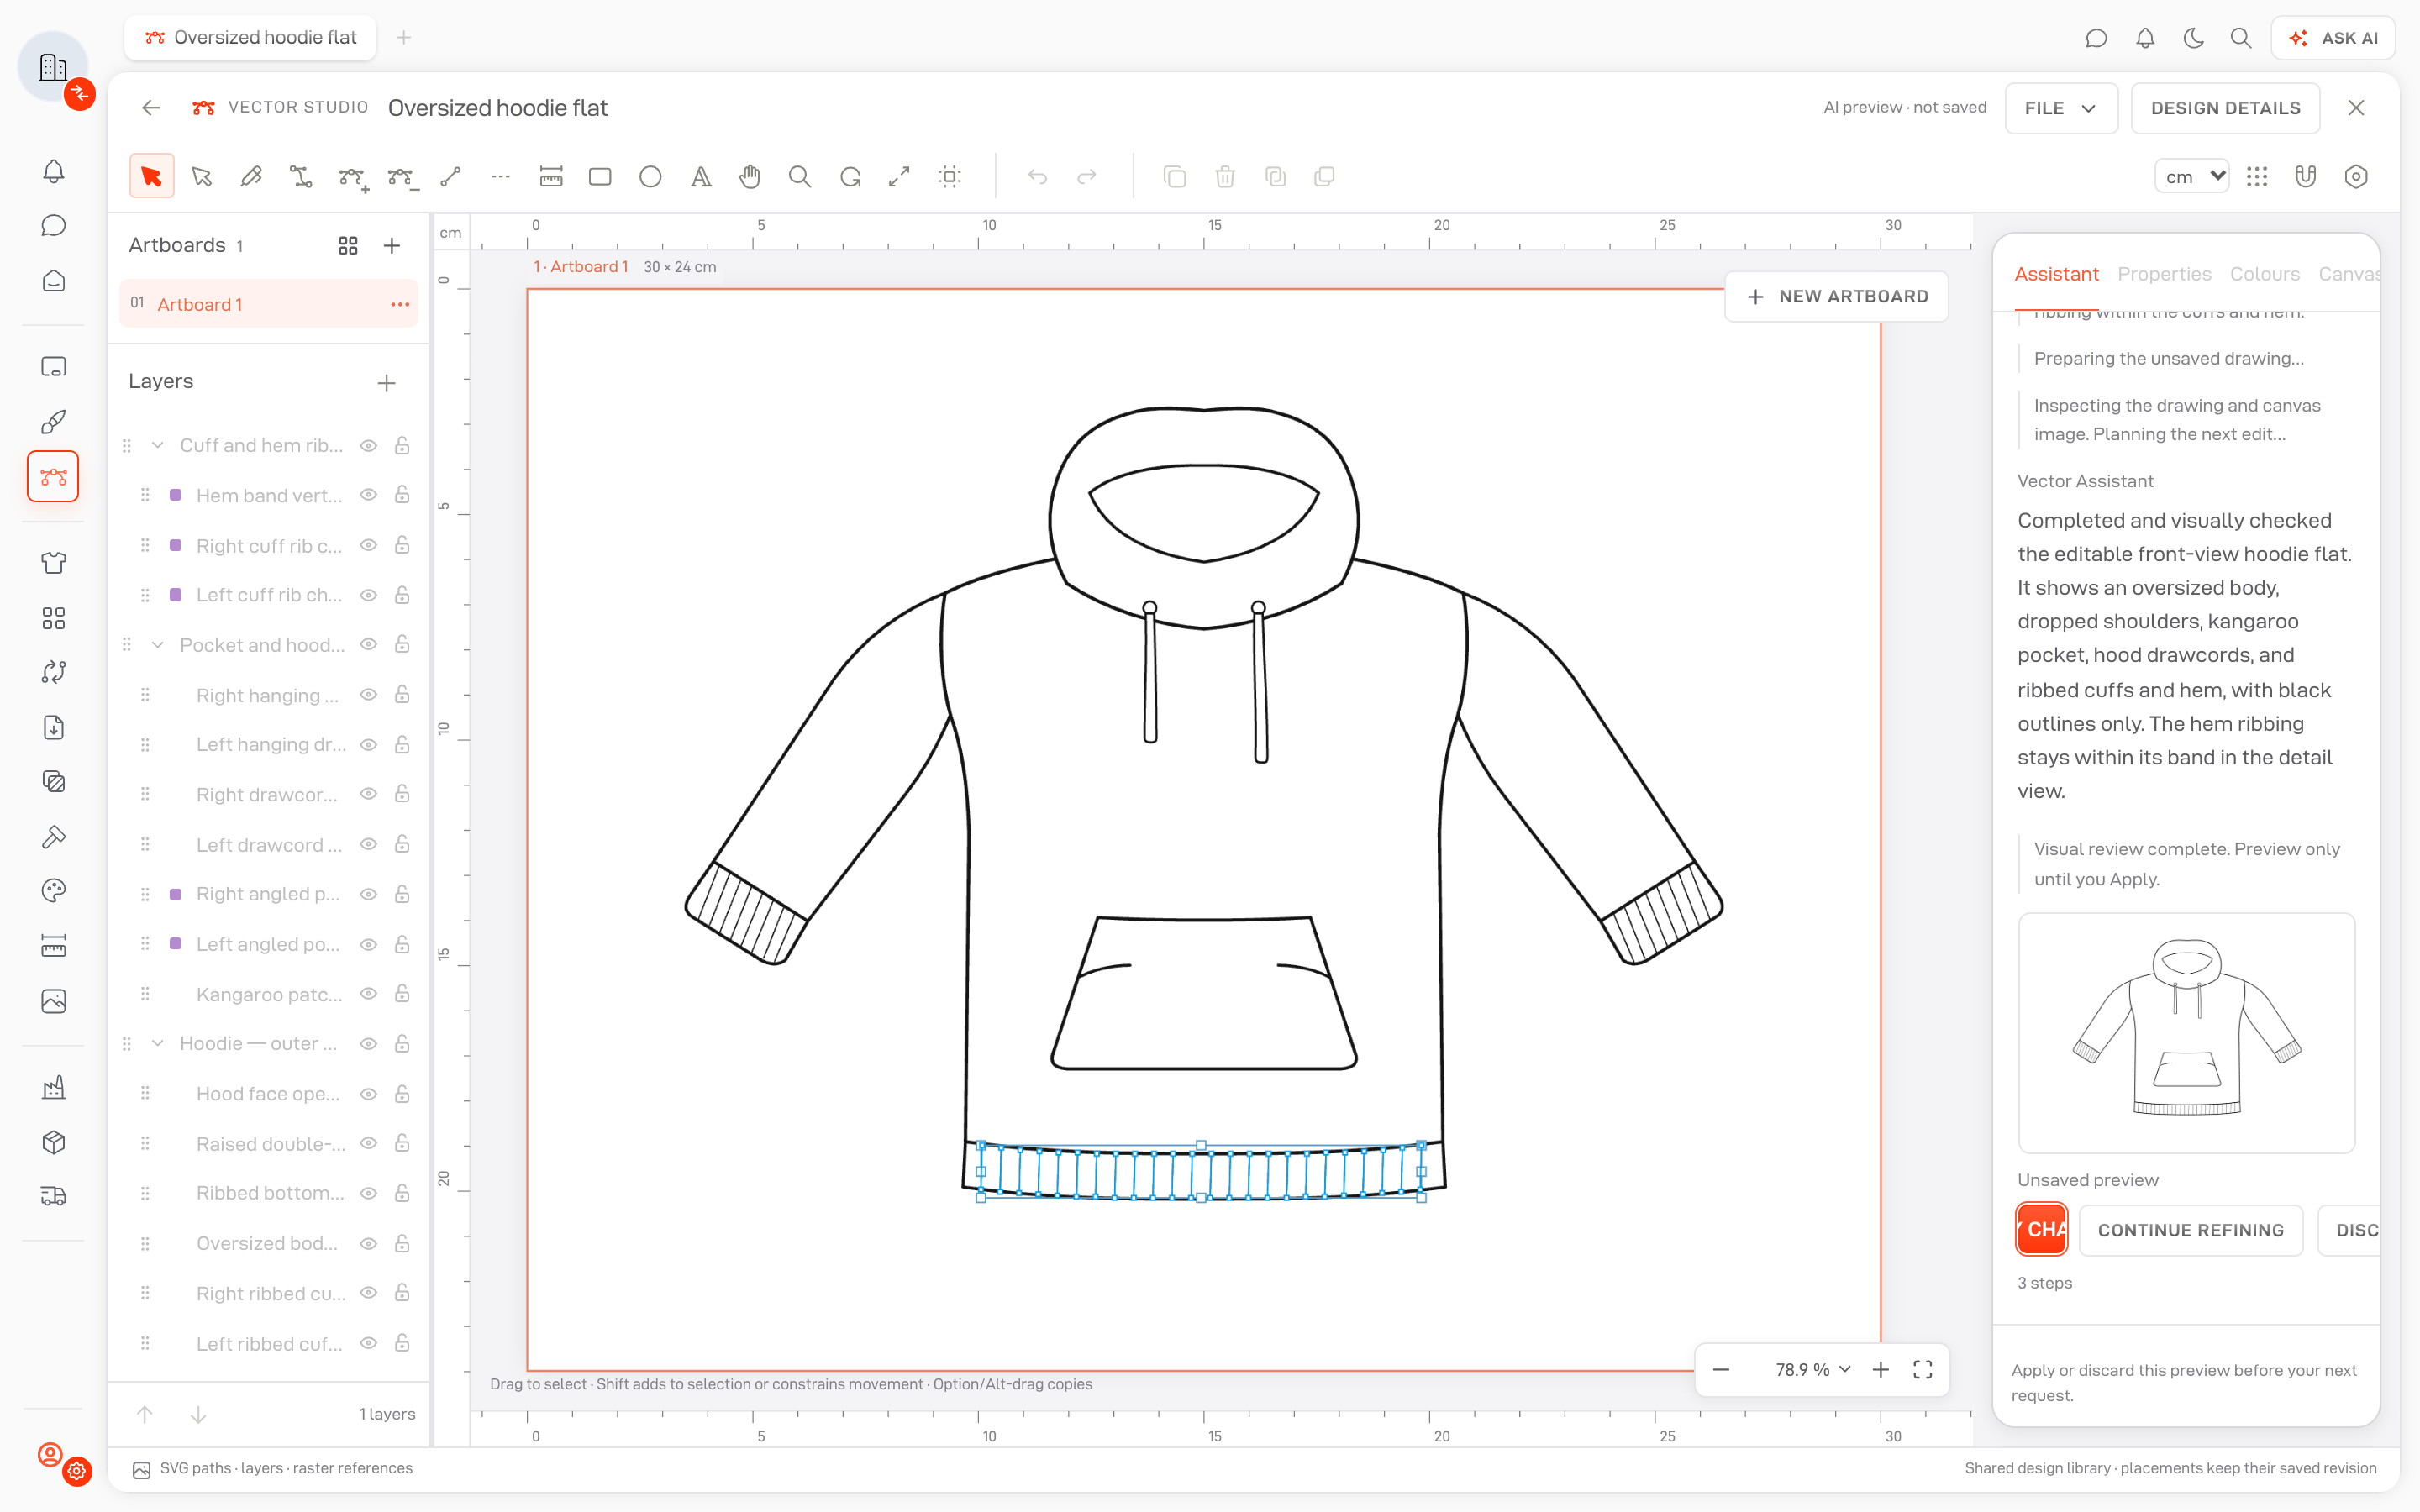Select the arrow Select tool

pos(151,177)
